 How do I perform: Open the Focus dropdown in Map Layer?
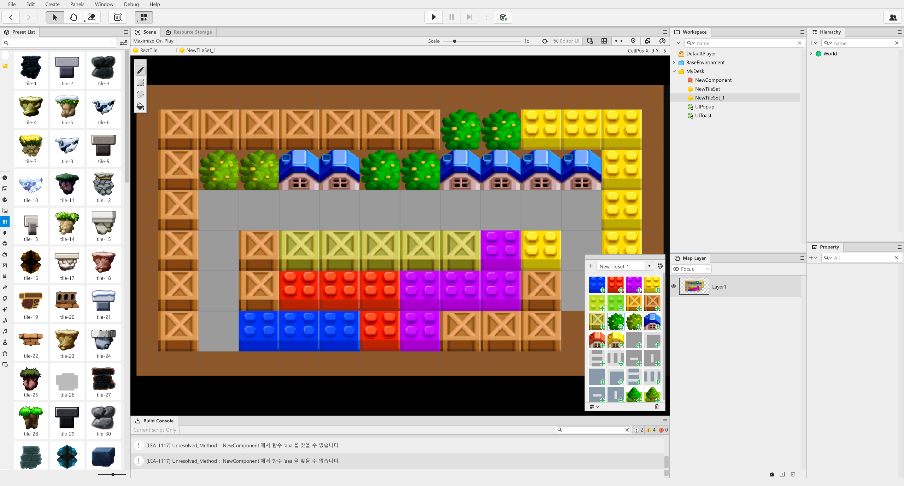691,269
